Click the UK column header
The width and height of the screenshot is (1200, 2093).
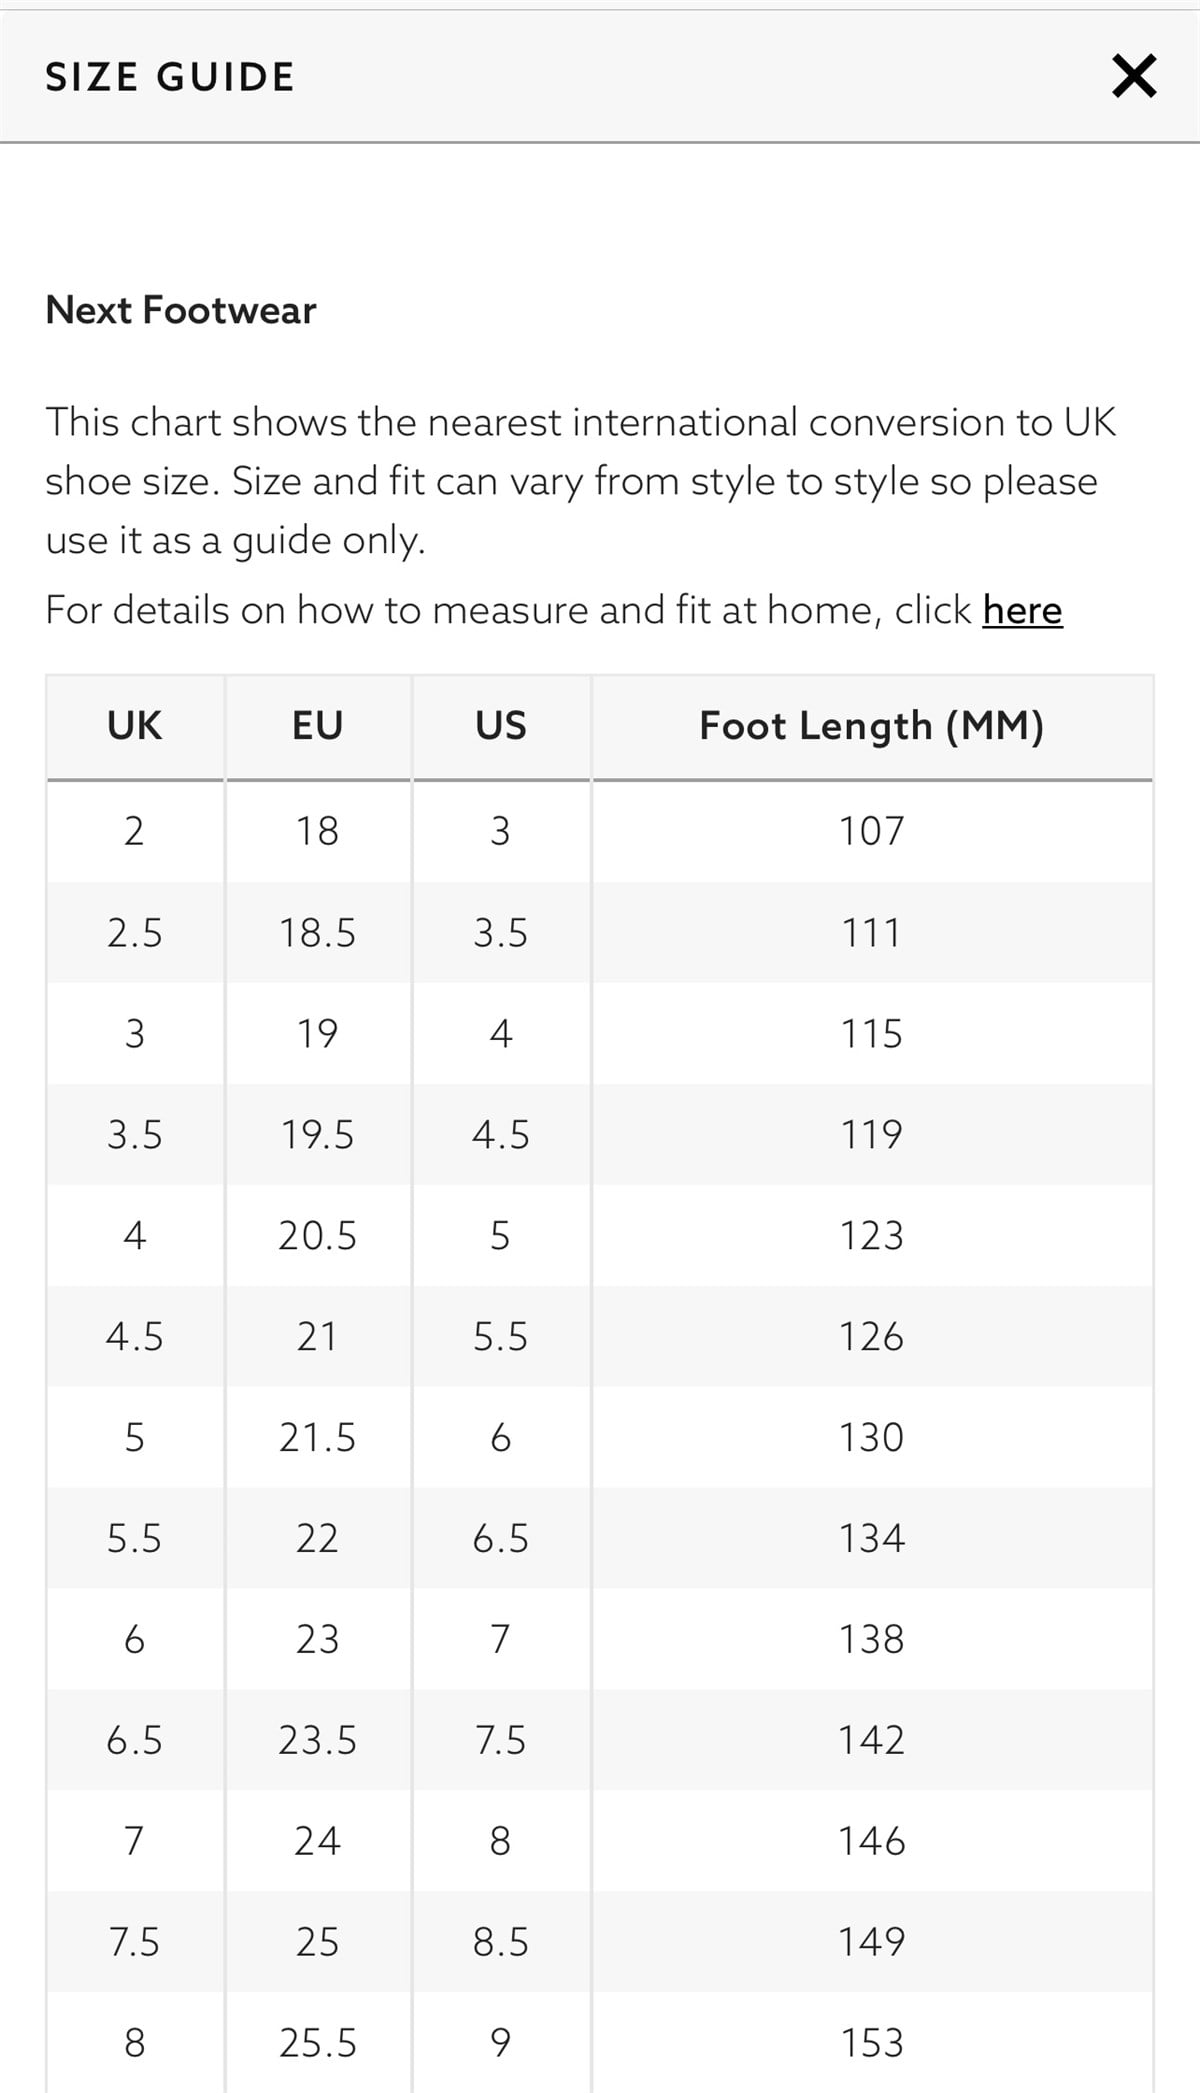[134, 726]
